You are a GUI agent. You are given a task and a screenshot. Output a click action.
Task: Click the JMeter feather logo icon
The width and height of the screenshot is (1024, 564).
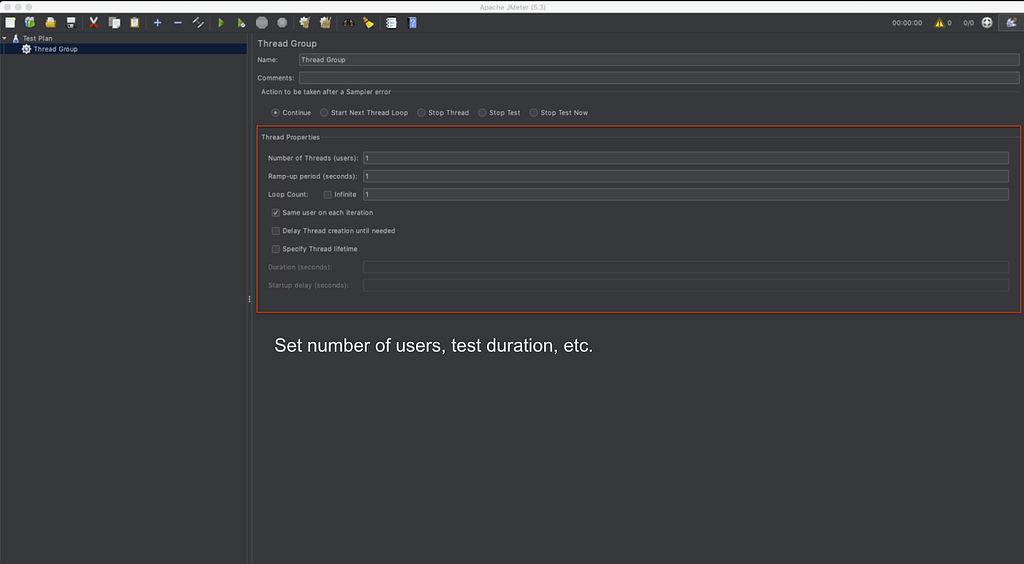point(1011,23)
